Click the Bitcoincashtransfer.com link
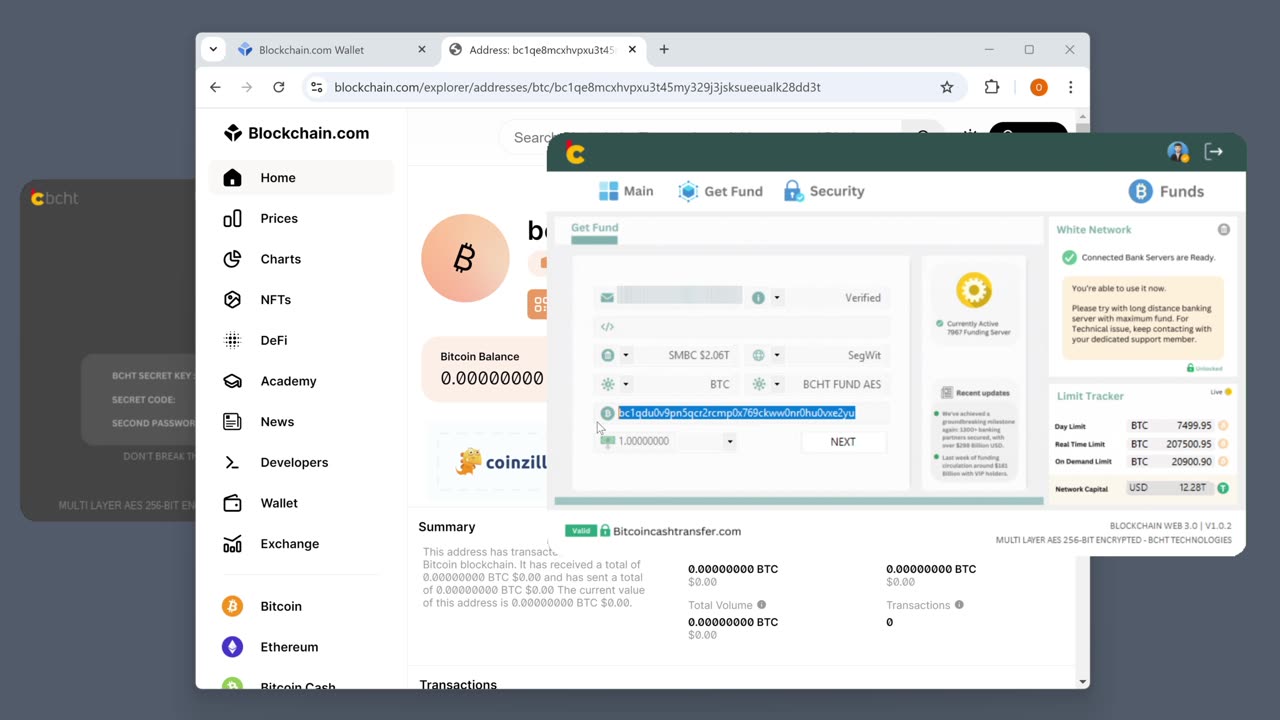Viewport: 1280px width, 720px height. point(676,531)
